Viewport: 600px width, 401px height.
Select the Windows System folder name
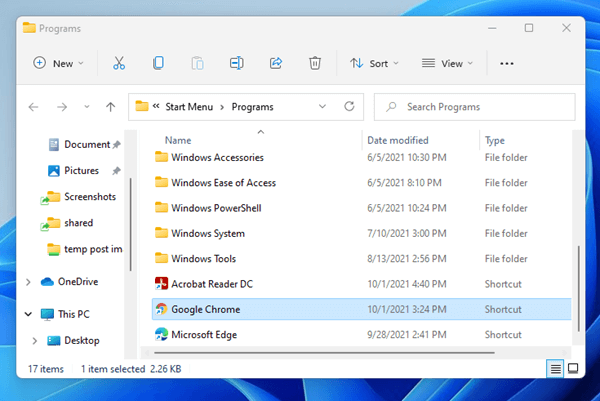coord(208,233)
